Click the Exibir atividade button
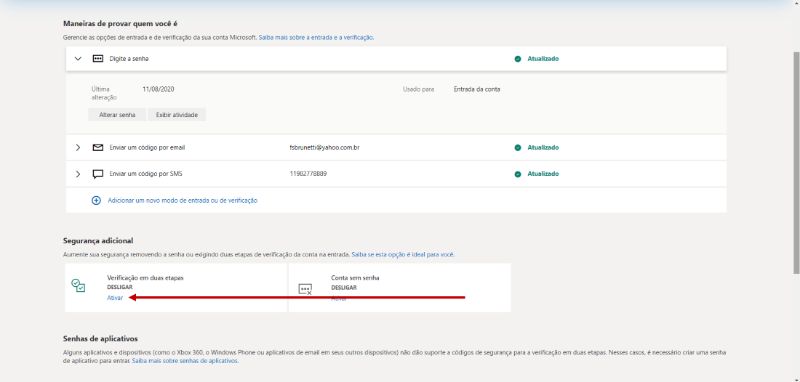 coord(177,115)
